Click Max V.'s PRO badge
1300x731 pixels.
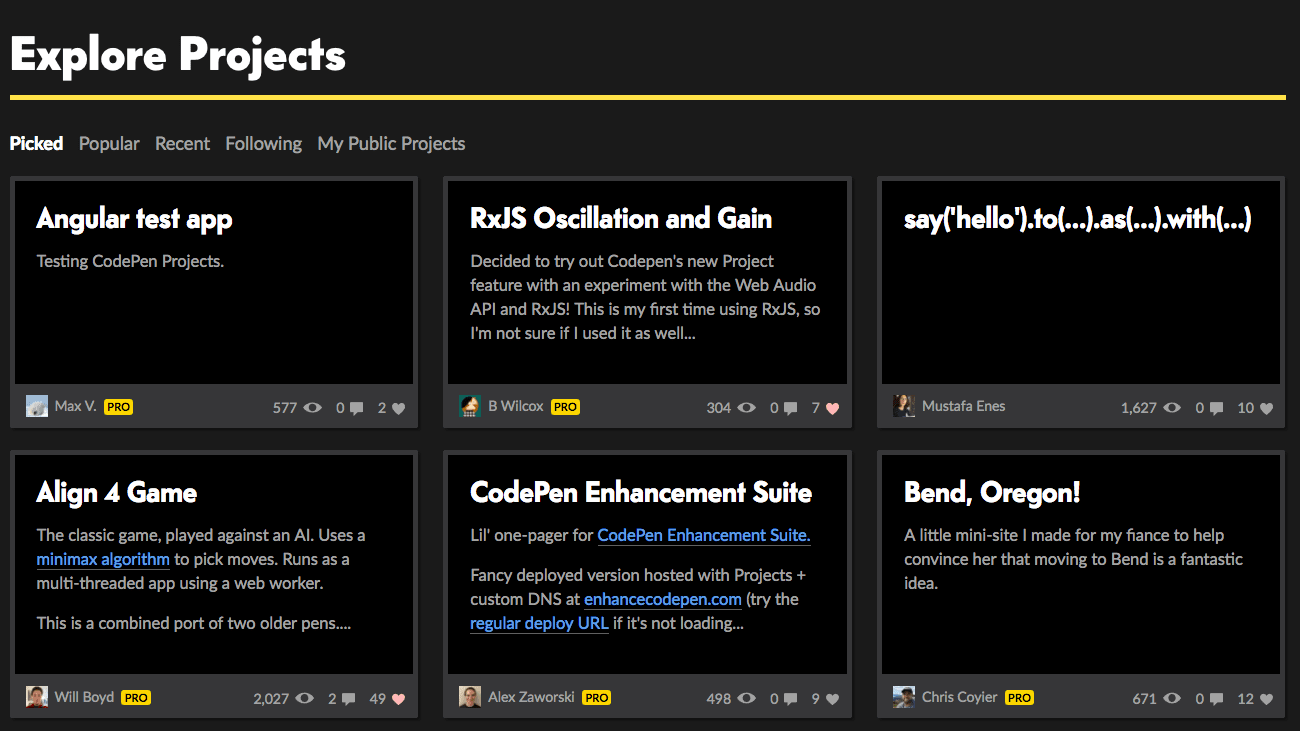(x=118, y=407)
